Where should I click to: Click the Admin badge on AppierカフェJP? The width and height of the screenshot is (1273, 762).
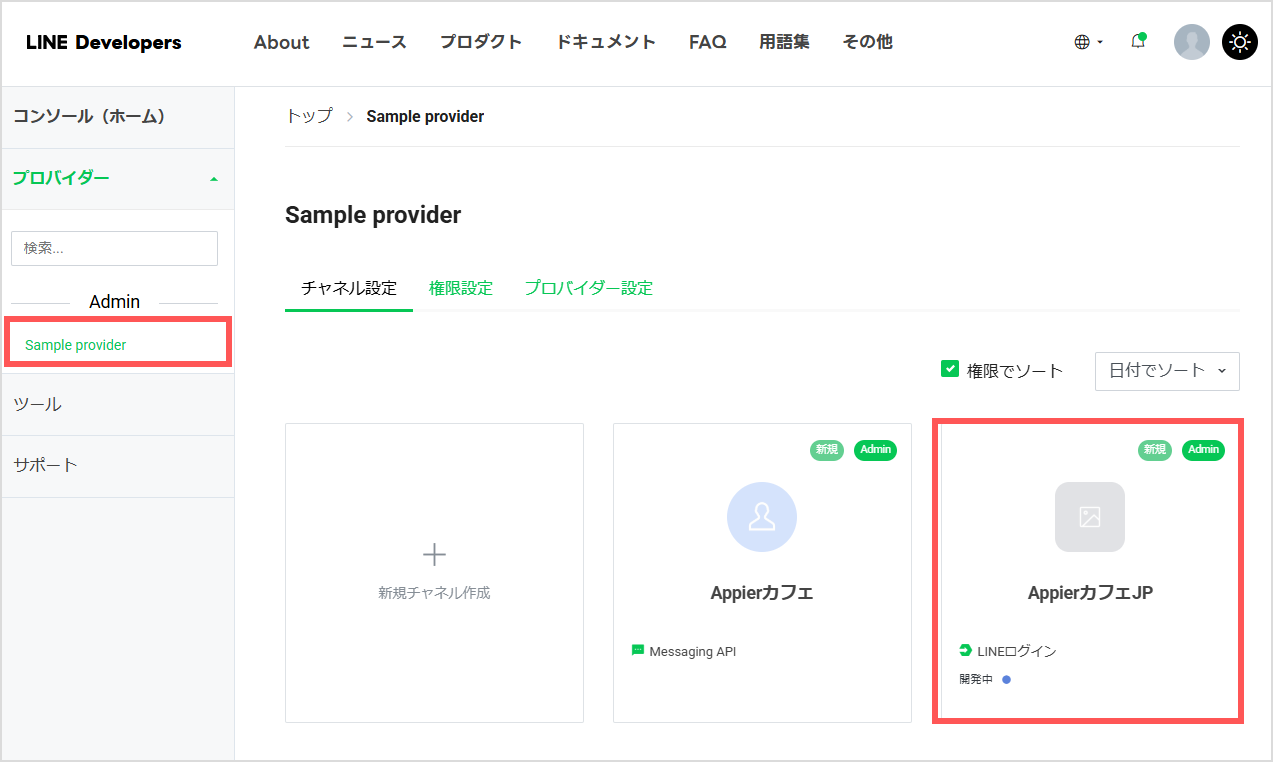coord(1203,450)
